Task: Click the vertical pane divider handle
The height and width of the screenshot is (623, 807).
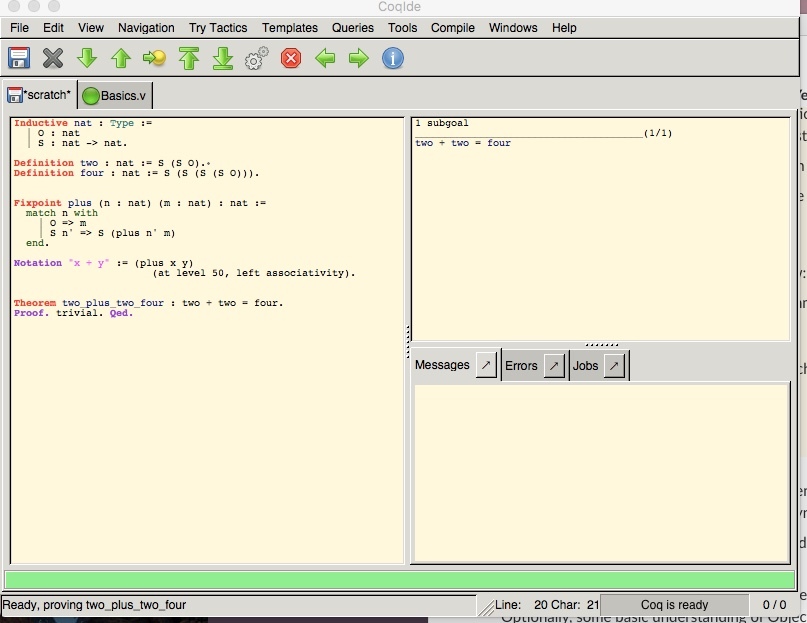Action: coord(408,341)
